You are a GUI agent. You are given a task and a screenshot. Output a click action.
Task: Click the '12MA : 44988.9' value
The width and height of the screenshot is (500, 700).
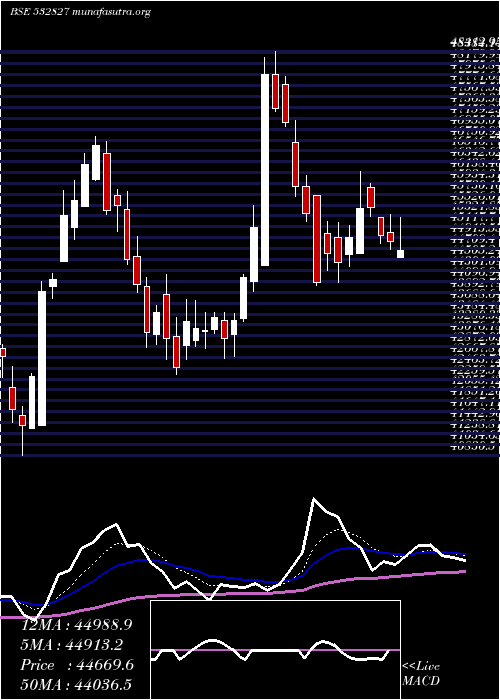(x=77, y=625)
